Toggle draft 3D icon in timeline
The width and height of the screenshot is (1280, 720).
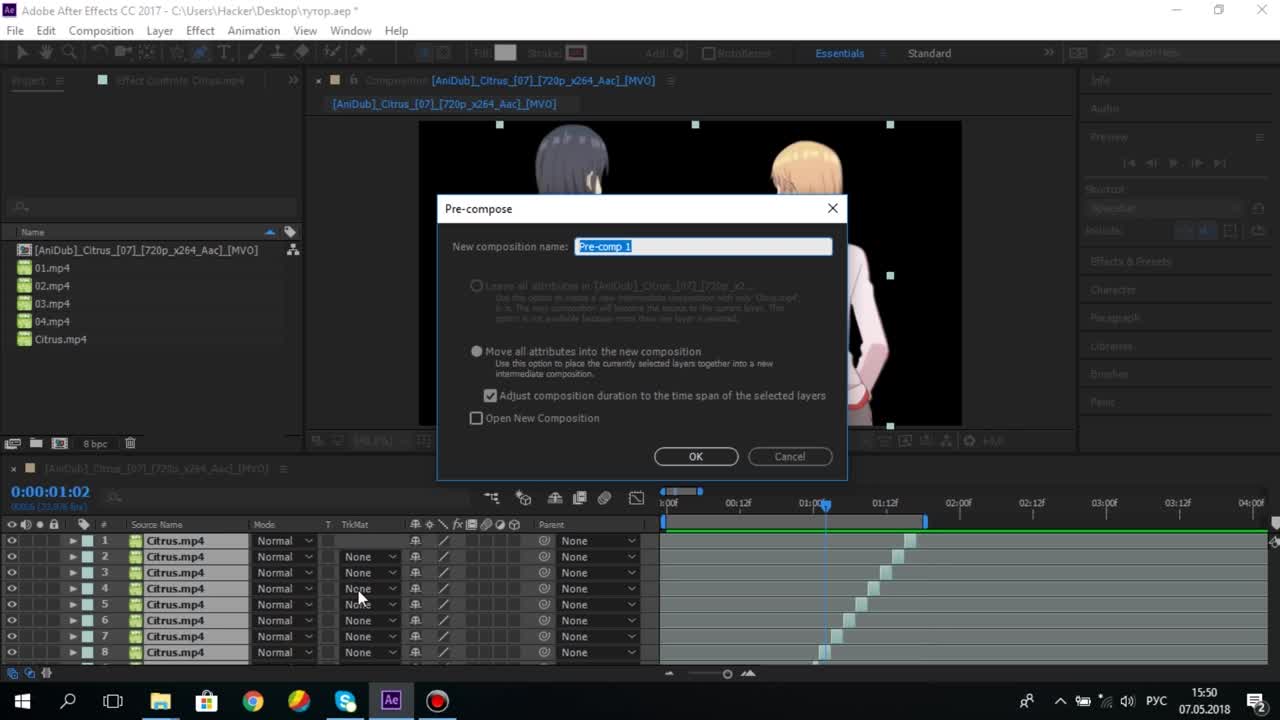click(523, 498)
